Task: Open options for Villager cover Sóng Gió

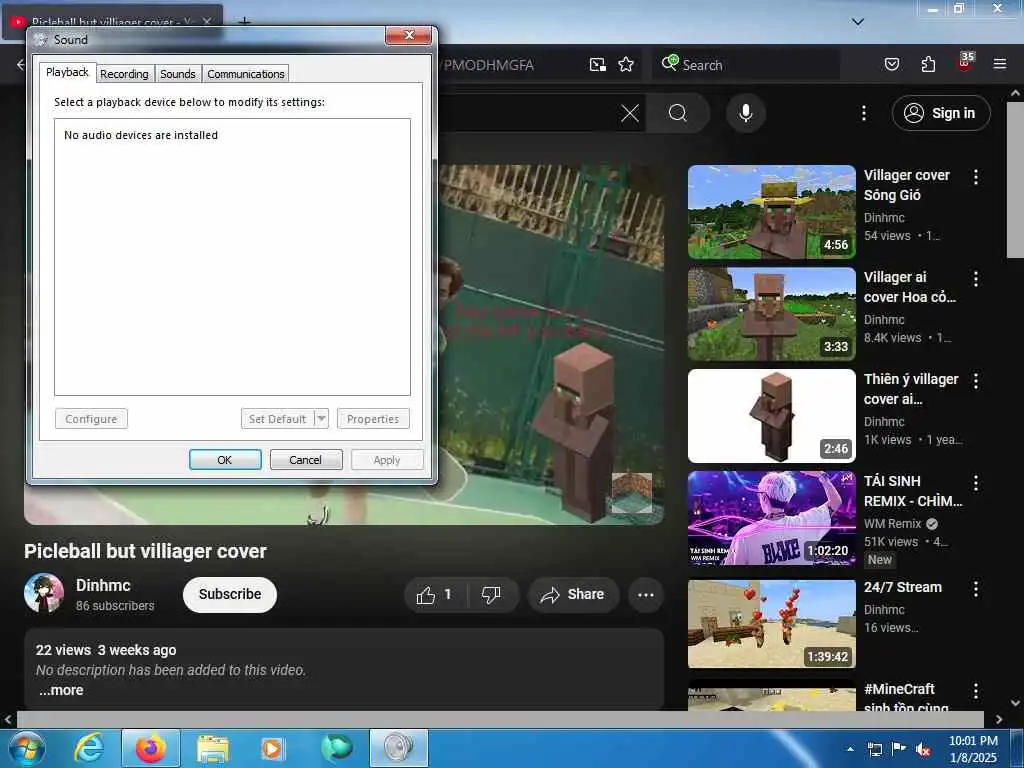Action: click(976, 176)
